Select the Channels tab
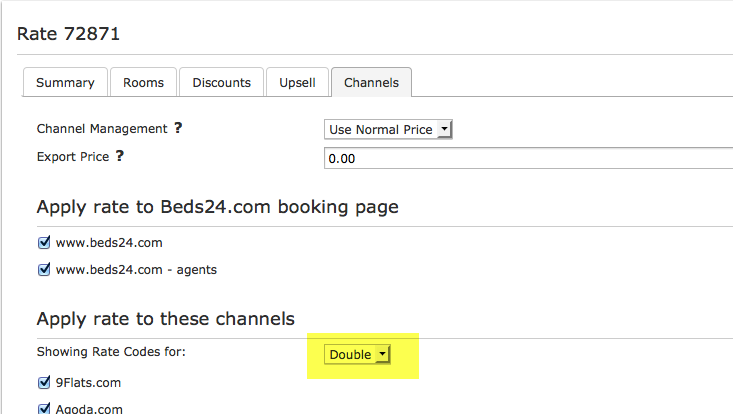The height and width of the screenshot is (414, 733). coord(372,82)
